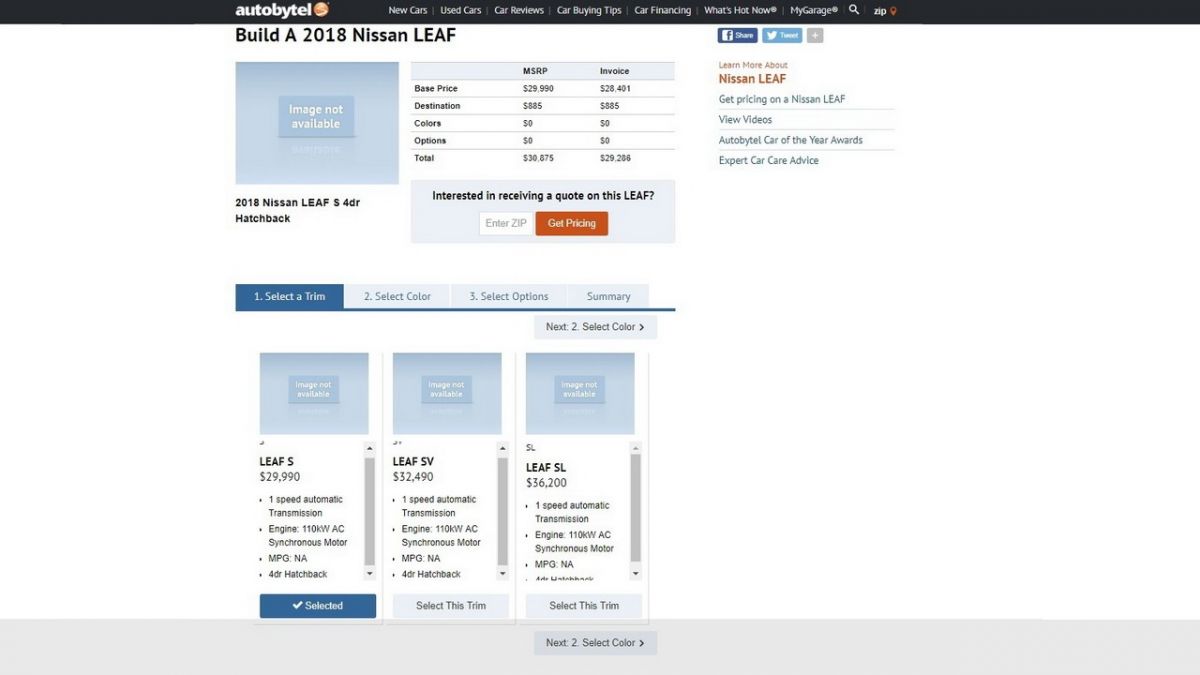Click the Selected button under LEAF S
Image resolution: width=1200 pixels, height=675 pixels.
point(318,606)
